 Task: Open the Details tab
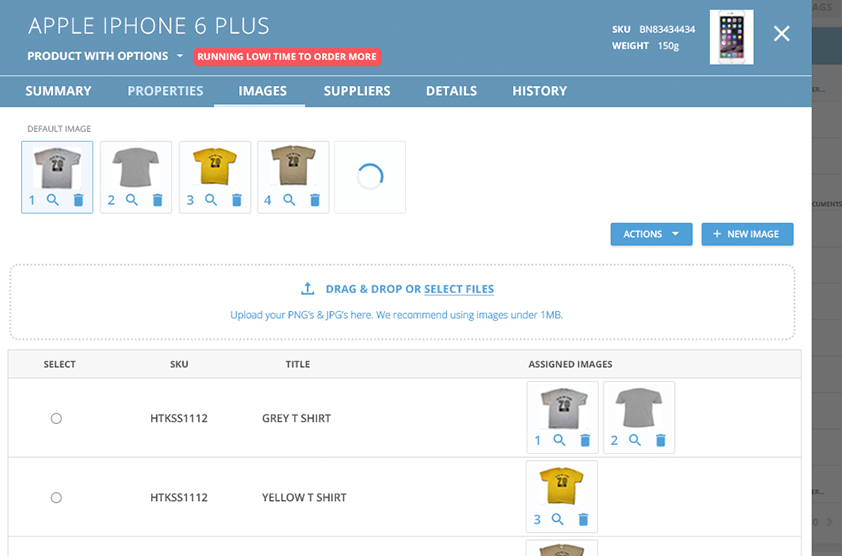pos(452,91)
